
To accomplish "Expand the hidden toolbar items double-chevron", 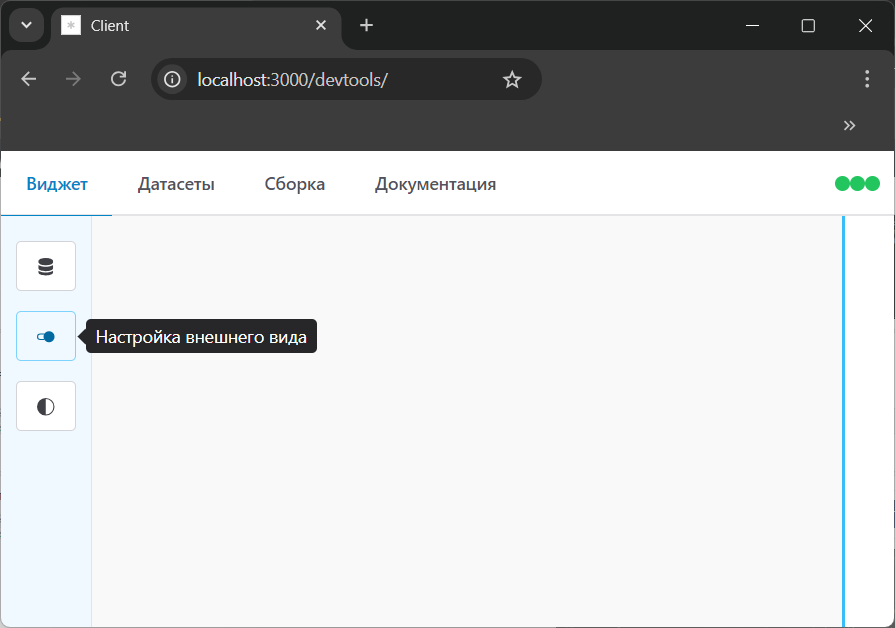I will pyautogui.click(x=849, y=125).
